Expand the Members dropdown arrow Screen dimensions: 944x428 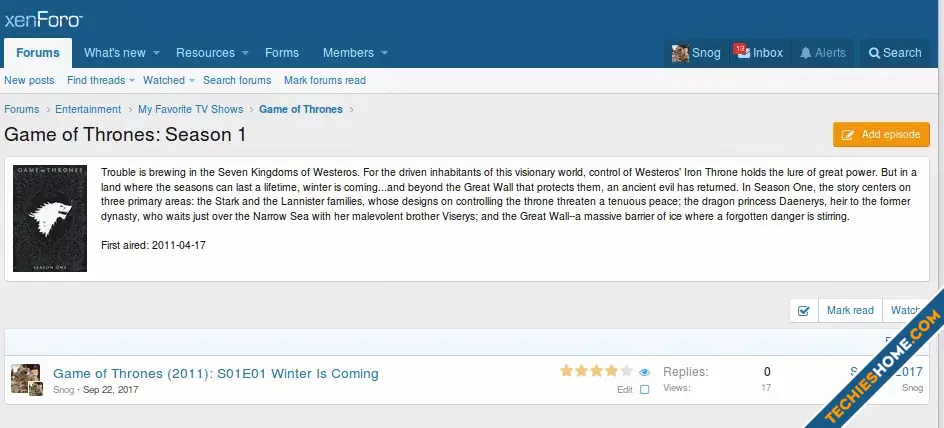pos(384,53)
